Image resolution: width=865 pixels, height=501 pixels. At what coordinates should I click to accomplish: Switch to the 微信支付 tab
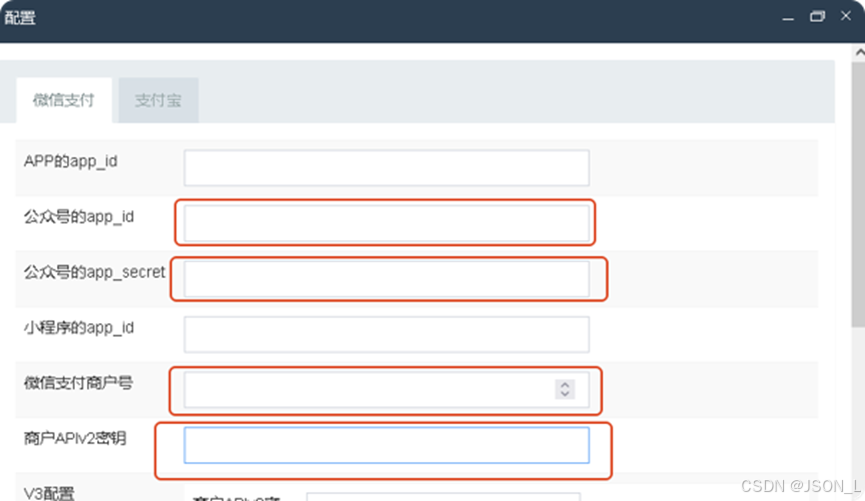[64, 100]
